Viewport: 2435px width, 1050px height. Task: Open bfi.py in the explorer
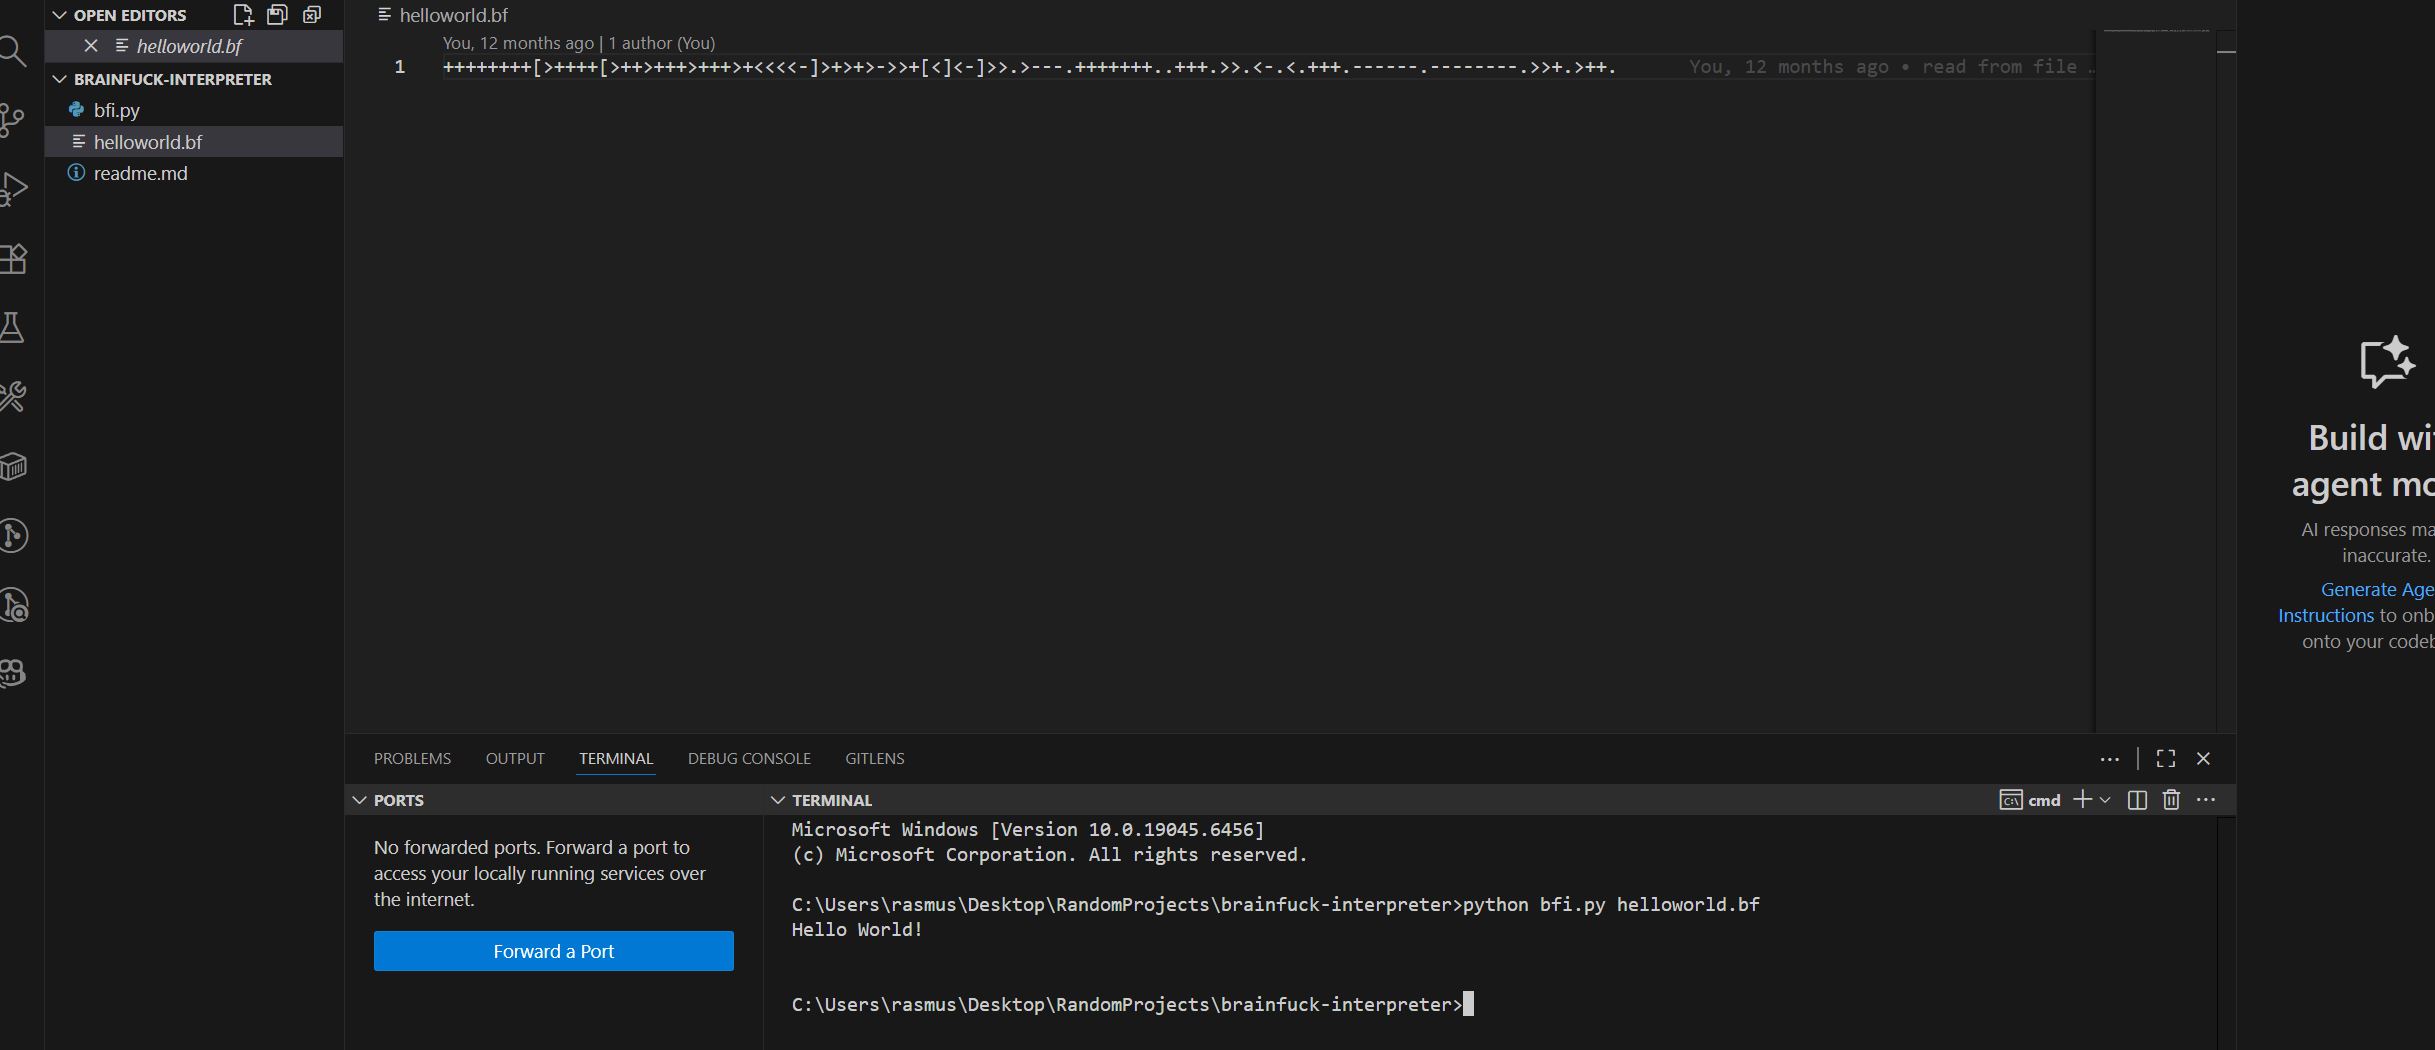[194, 110]
